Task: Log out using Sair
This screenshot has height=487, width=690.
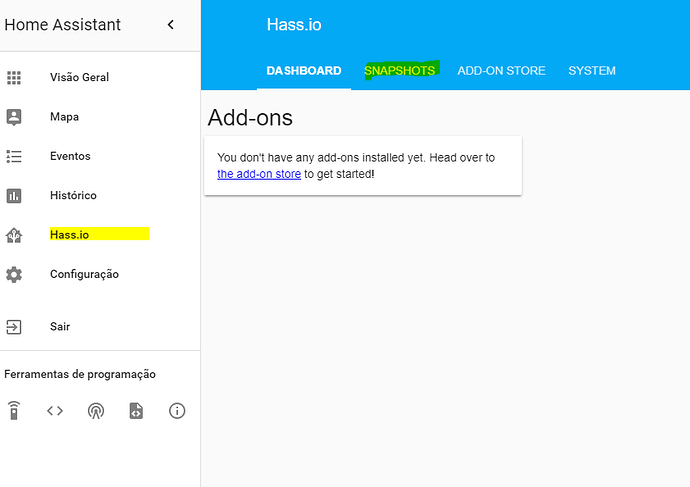Action: (x=60, y=326)
